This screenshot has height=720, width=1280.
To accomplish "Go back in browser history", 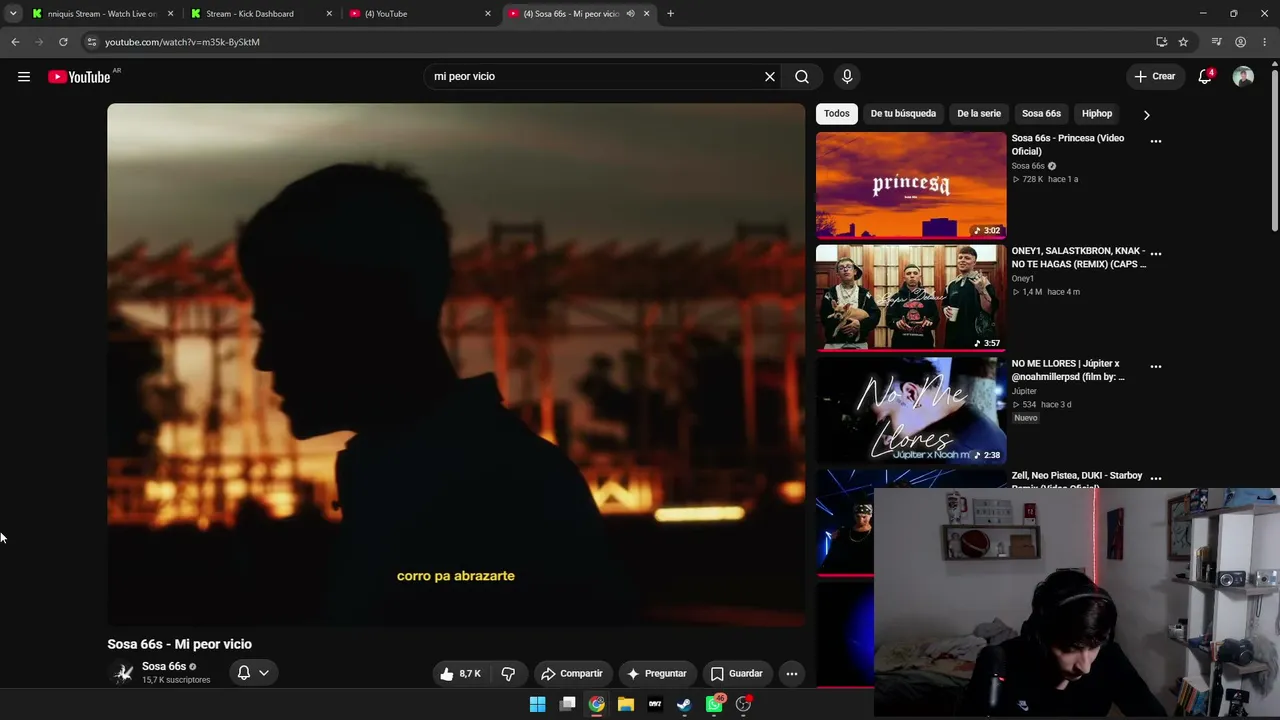I will 15,42.
